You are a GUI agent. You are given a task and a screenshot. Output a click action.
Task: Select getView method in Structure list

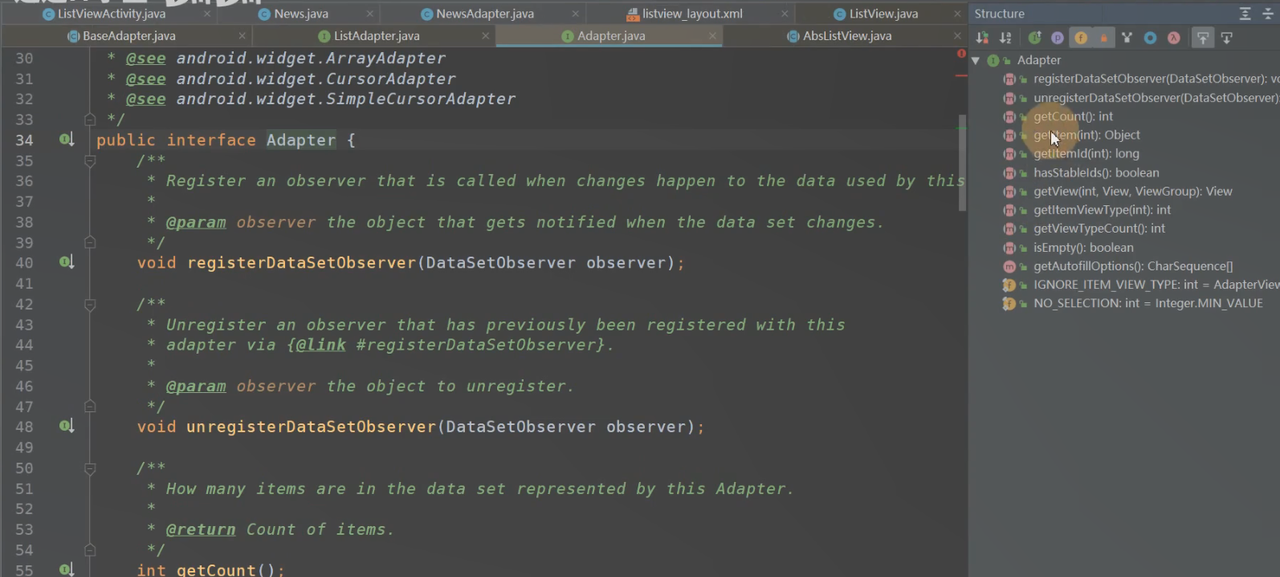pyautogui.click(x=1132, y=191)
